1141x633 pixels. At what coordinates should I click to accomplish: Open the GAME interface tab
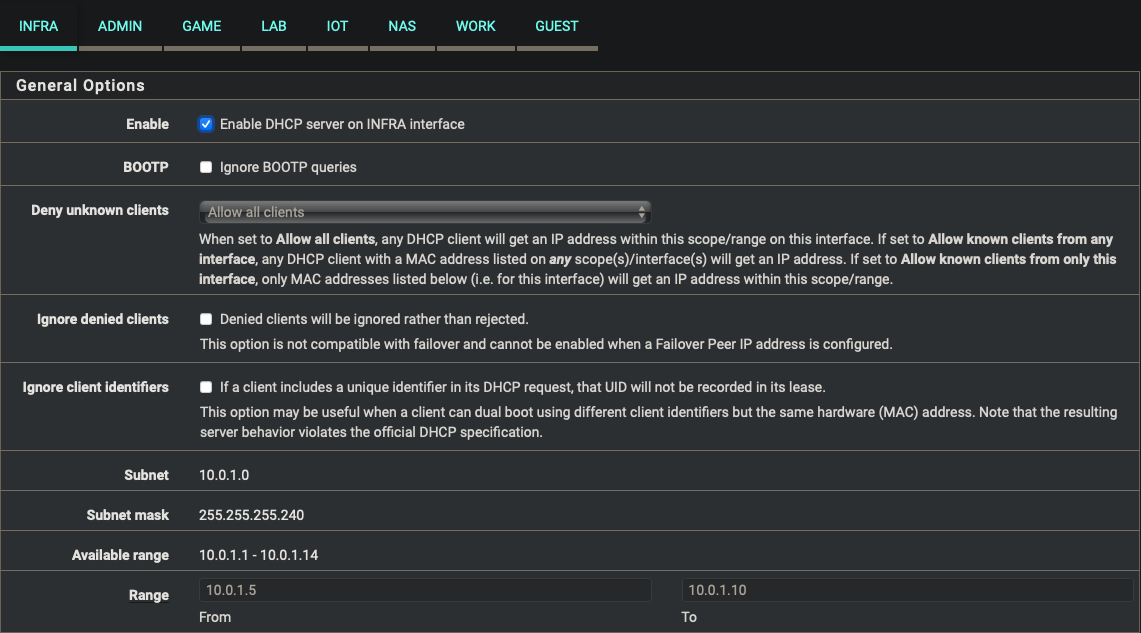(201, 25)
